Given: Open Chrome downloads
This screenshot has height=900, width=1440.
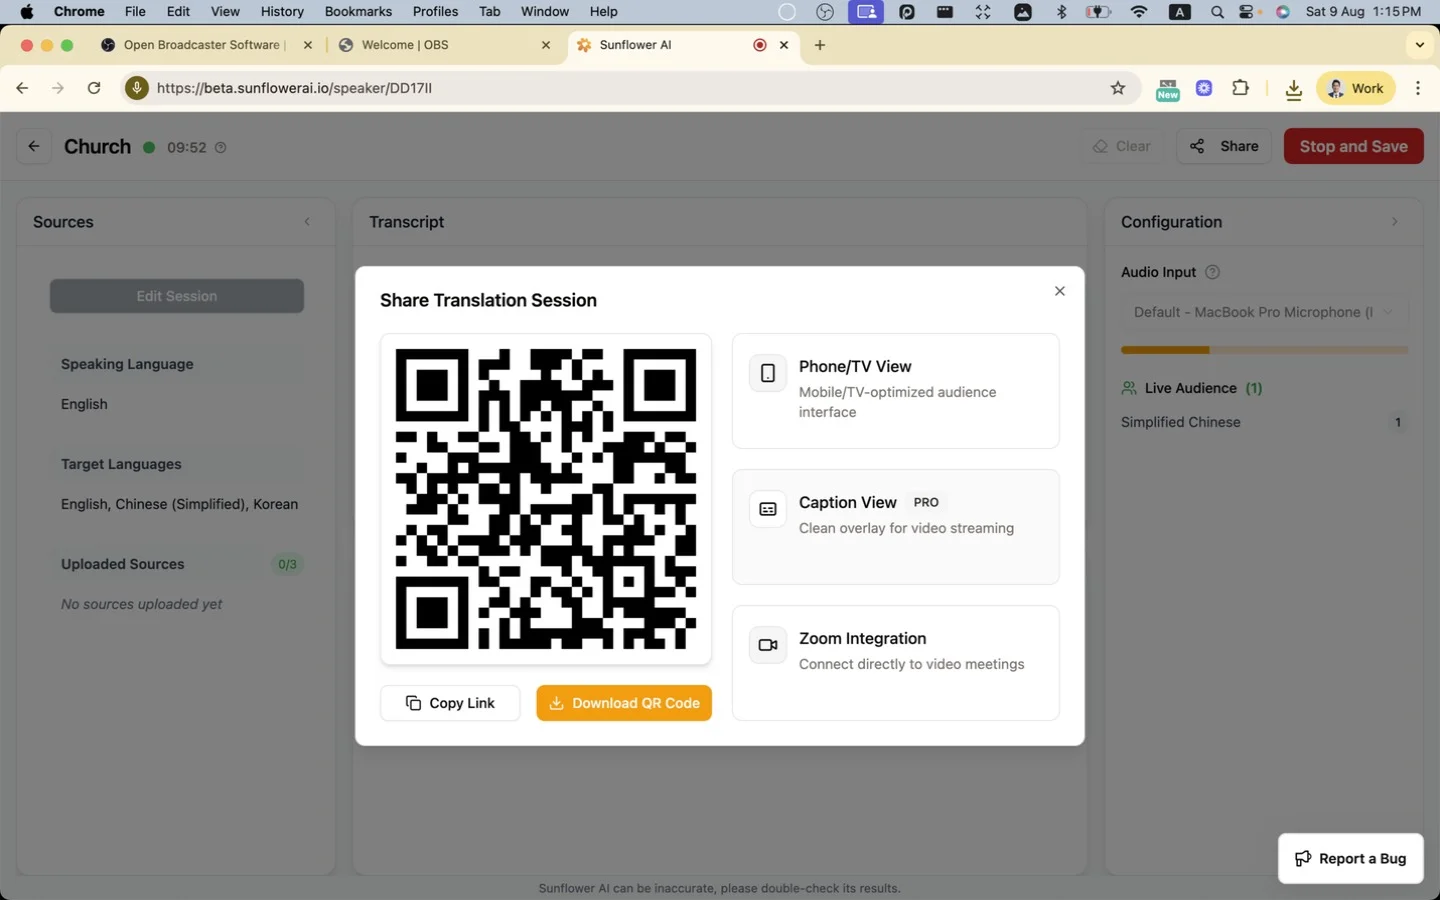Looking at the screenshot, I should pos(1294,89).
